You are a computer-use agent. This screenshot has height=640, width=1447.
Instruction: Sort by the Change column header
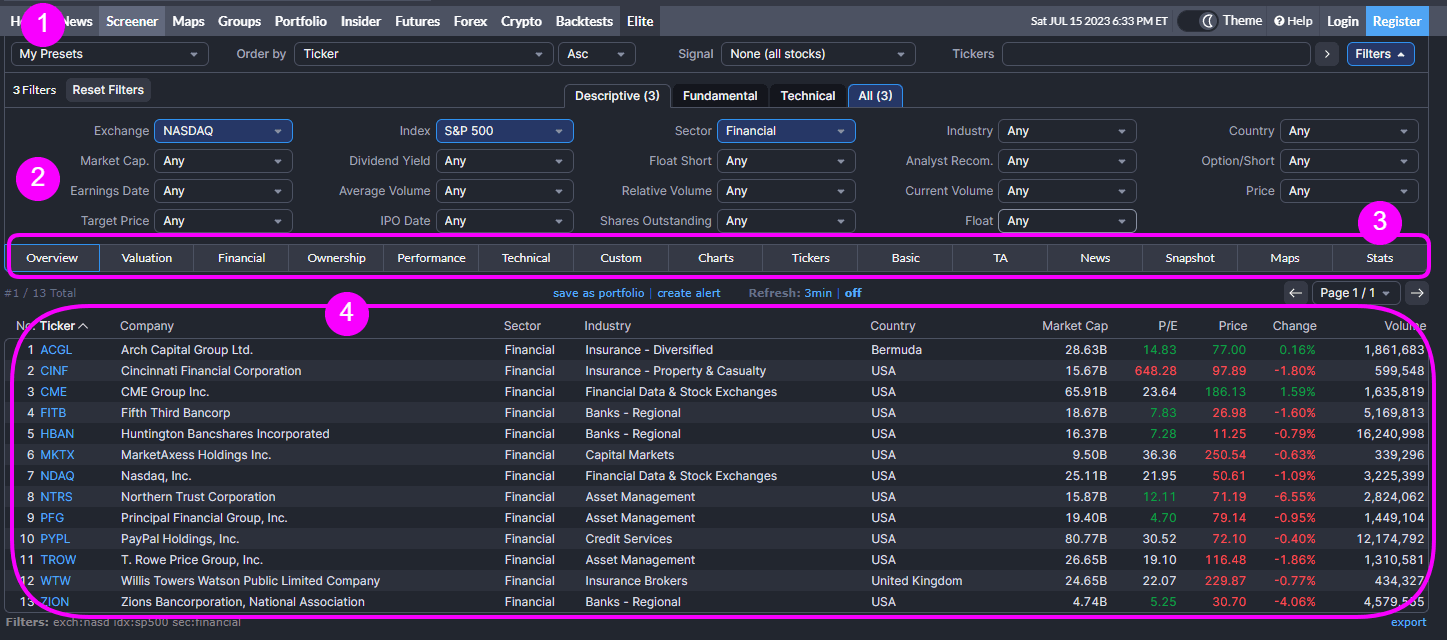tap(1294, 326)
